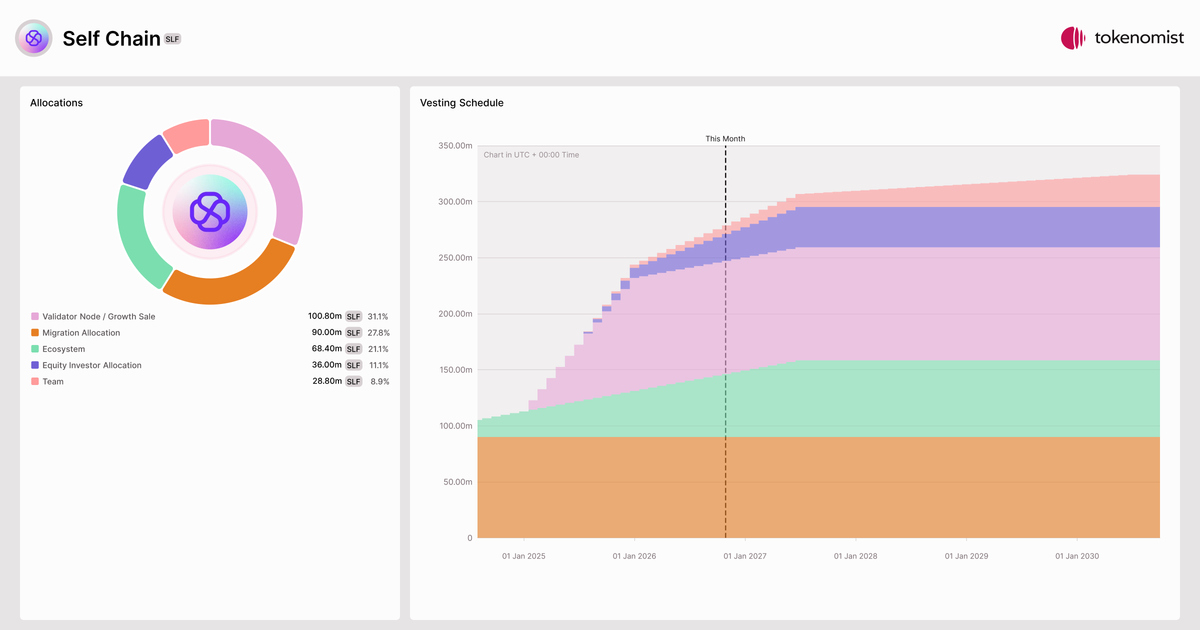The height and width of the screenshot is (630, 1200).
Task: Click the 50.00m y-axis label
Action: coord(457,482)
